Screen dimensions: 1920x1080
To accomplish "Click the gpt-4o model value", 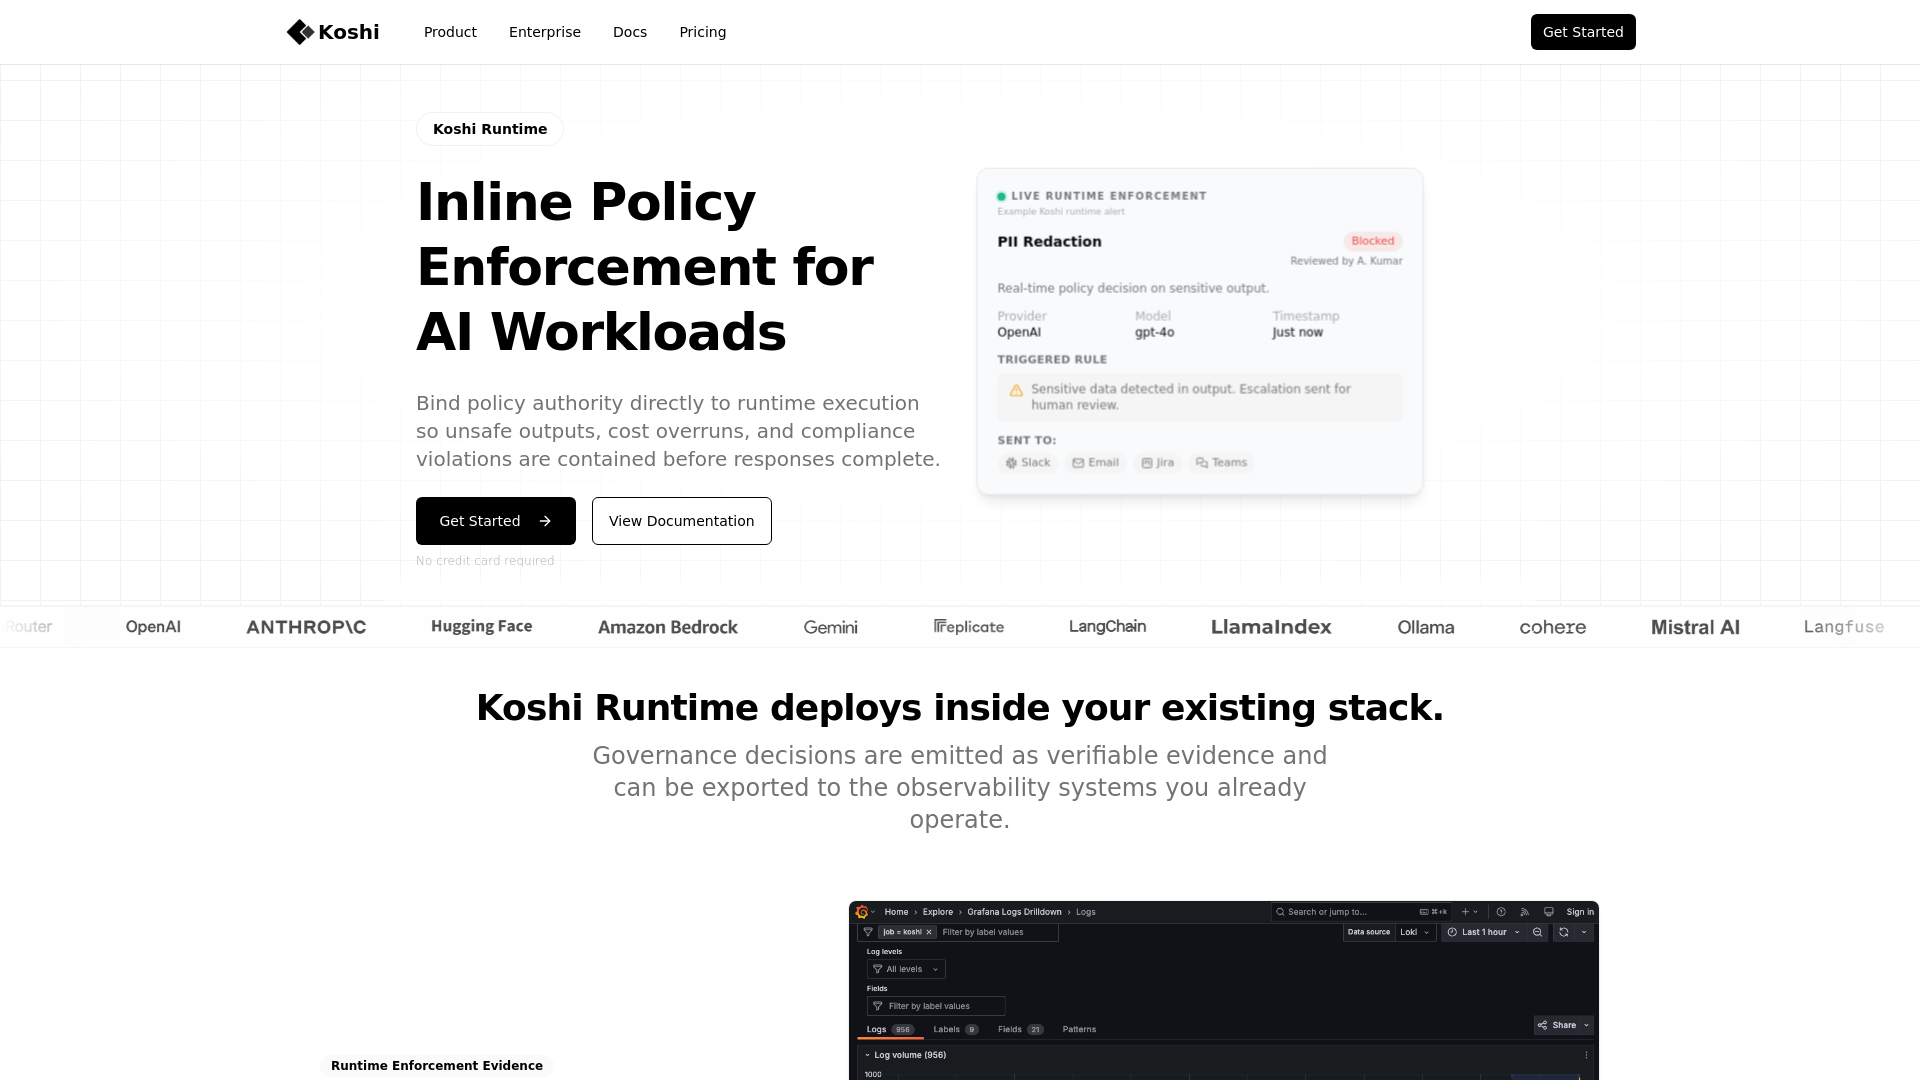I will pos(1154,333).
